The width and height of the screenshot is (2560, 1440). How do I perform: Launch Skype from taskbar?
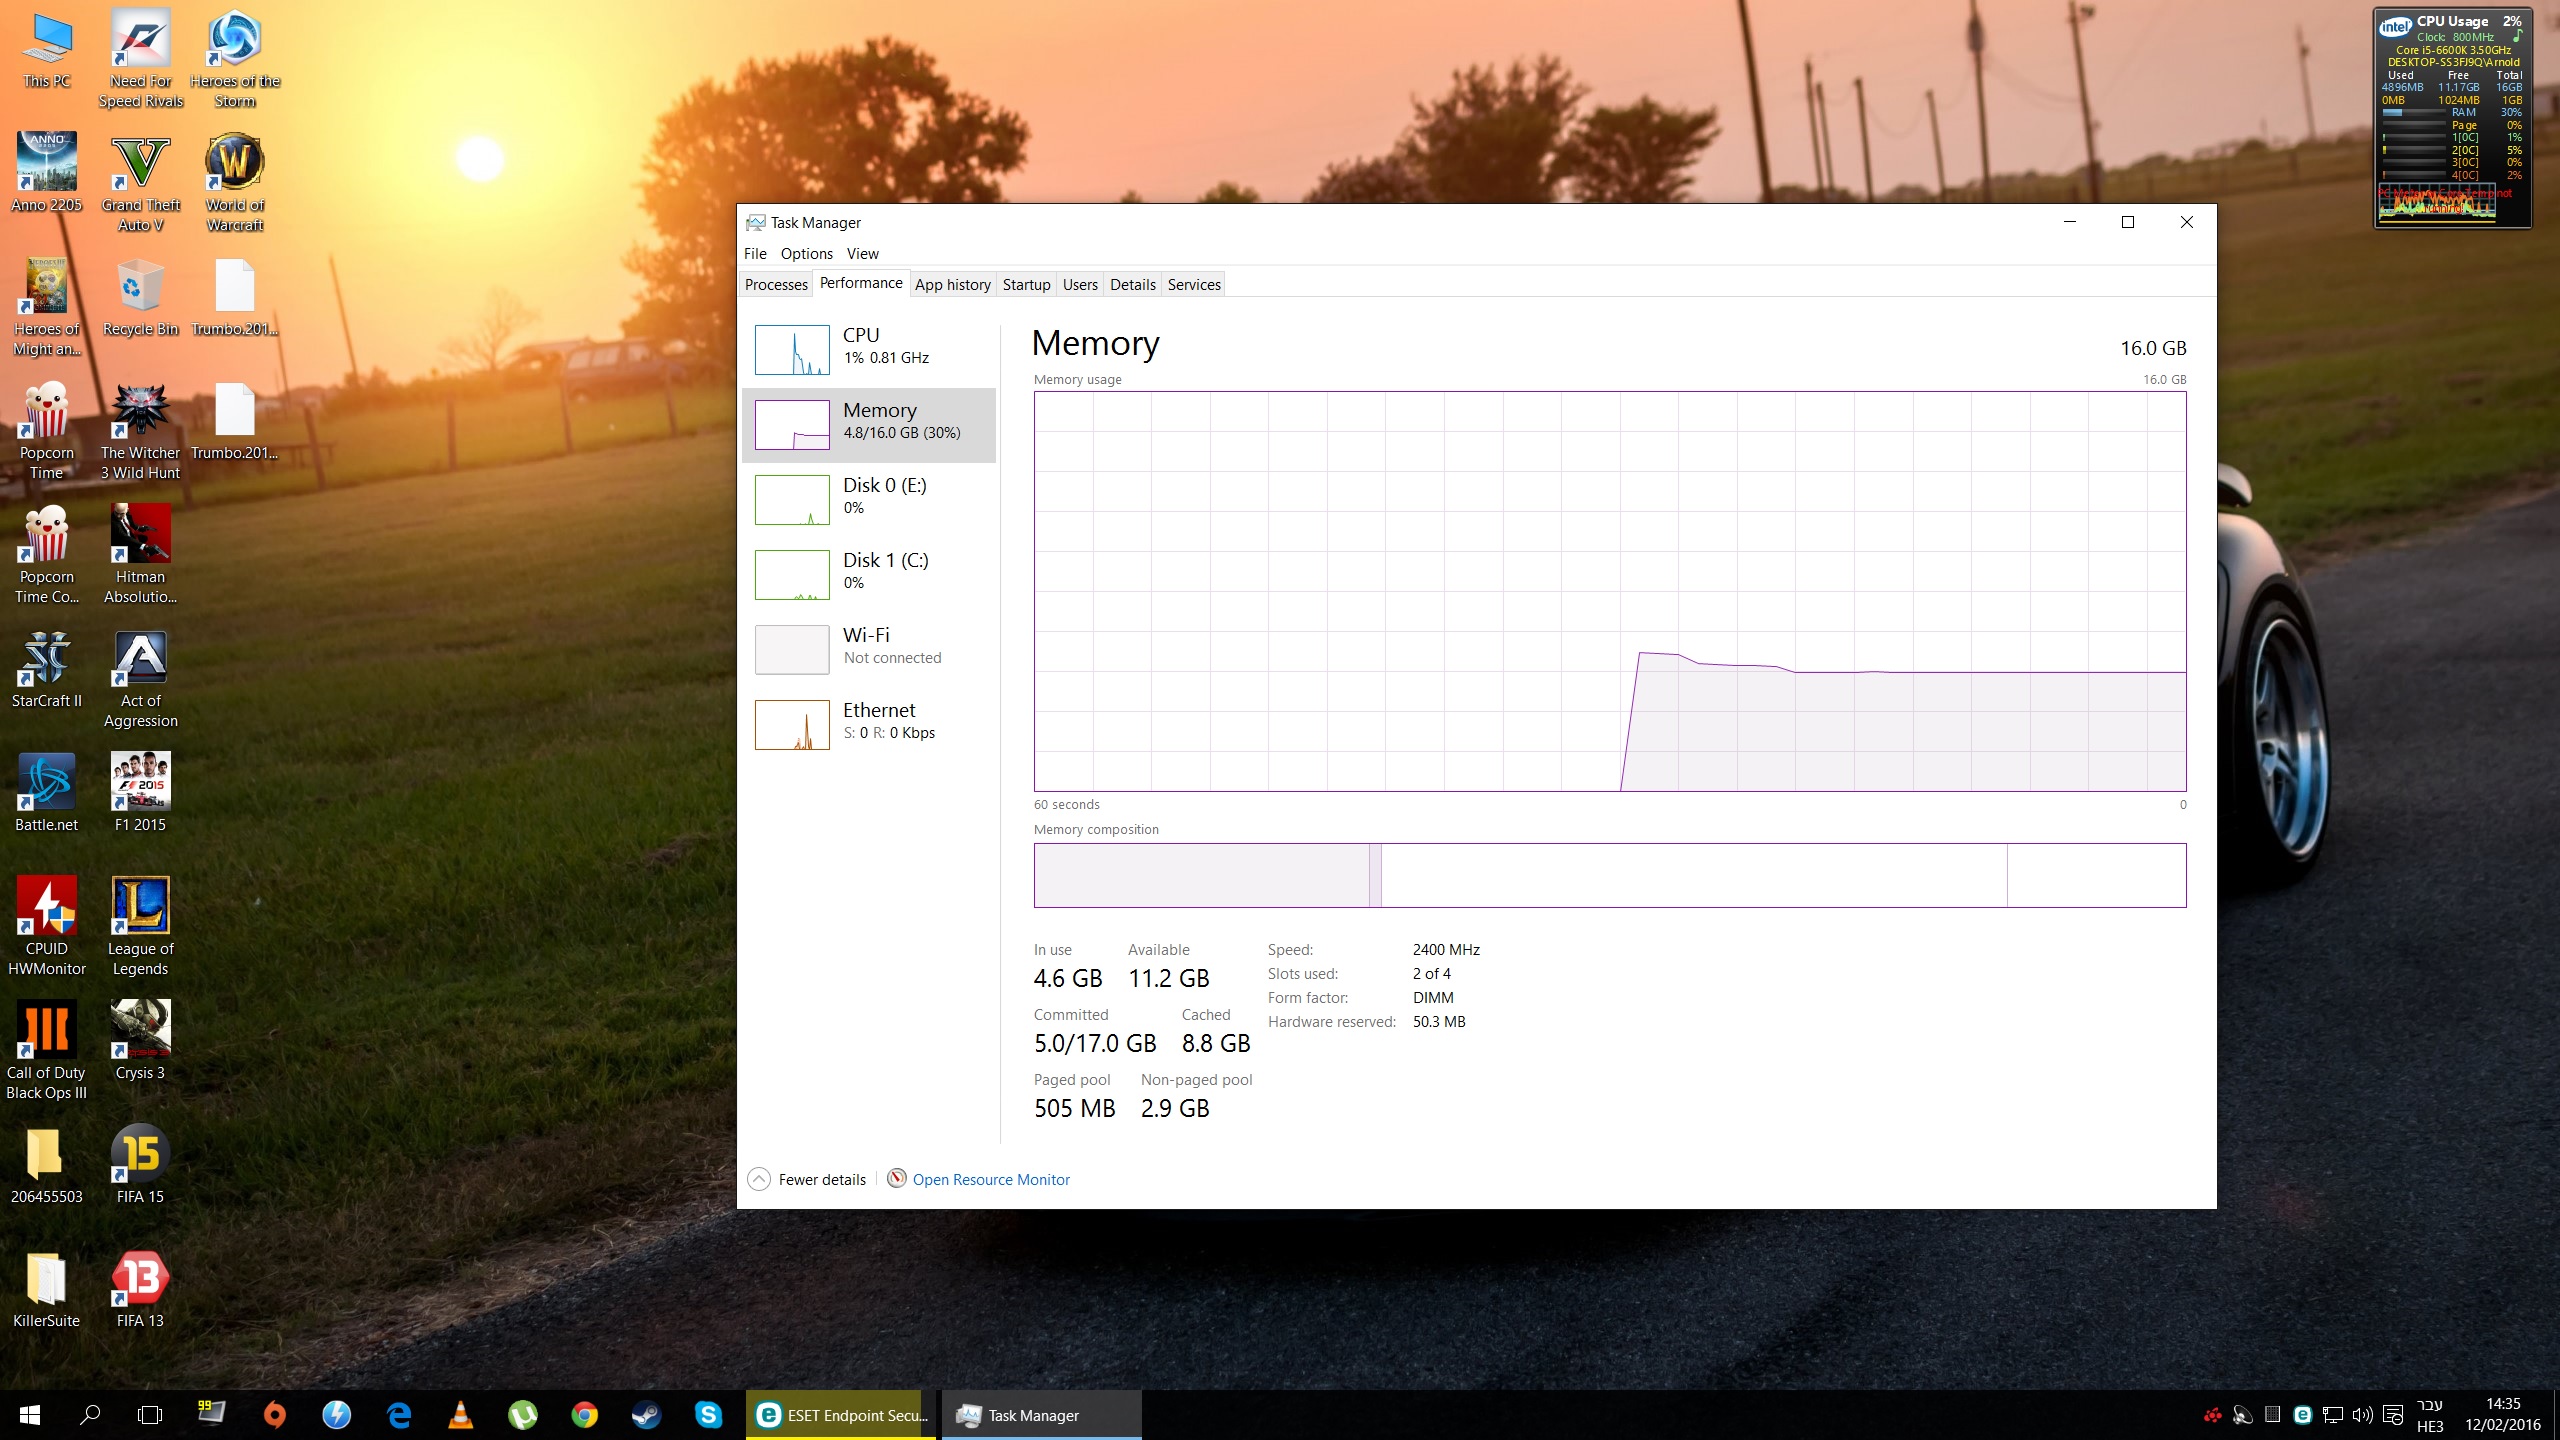[709, 1415]
